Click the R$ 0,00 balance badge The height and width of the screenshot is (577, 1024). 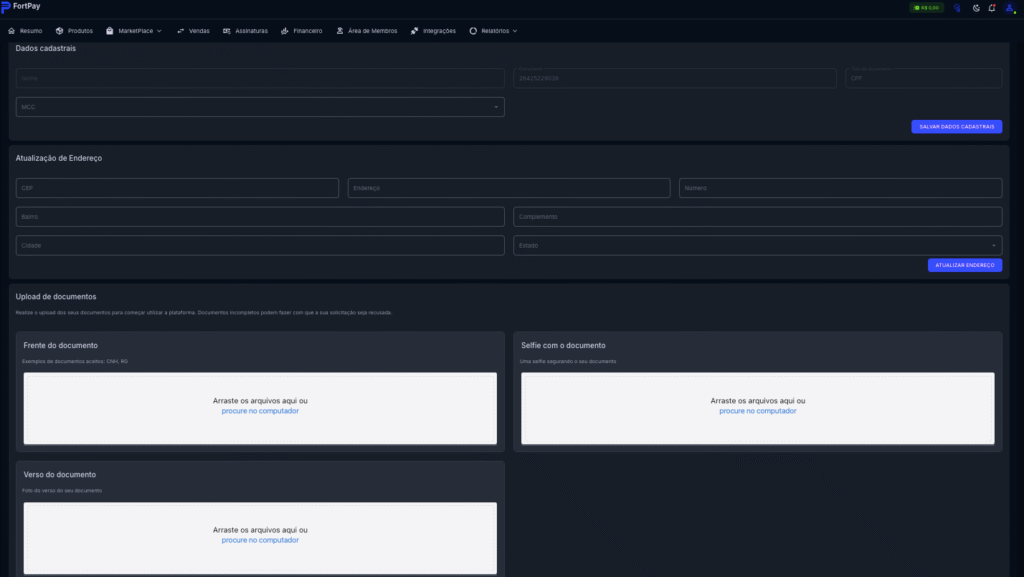click(x=926, y=8)
